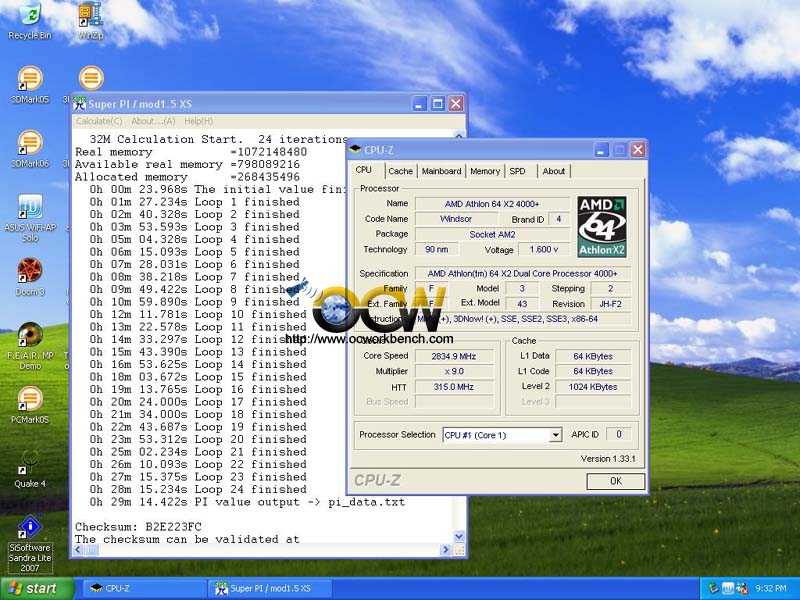
Task: Click the CPU-Z title bar chip icon
Action: tap(356, 149)
